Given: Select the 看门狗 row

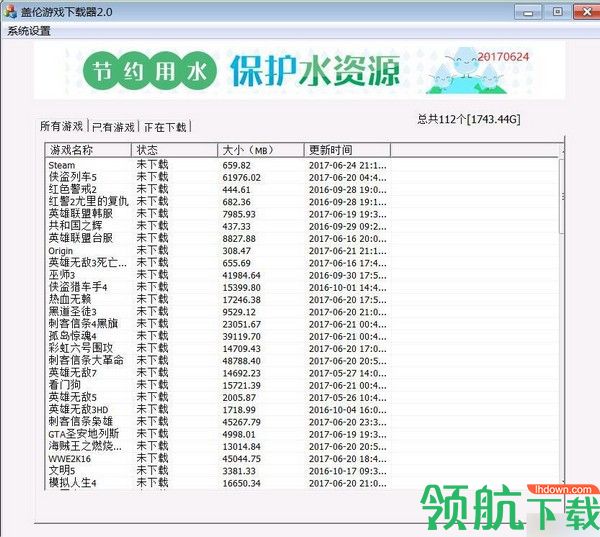Looking at the screenshot, I should tap(302, 386).
